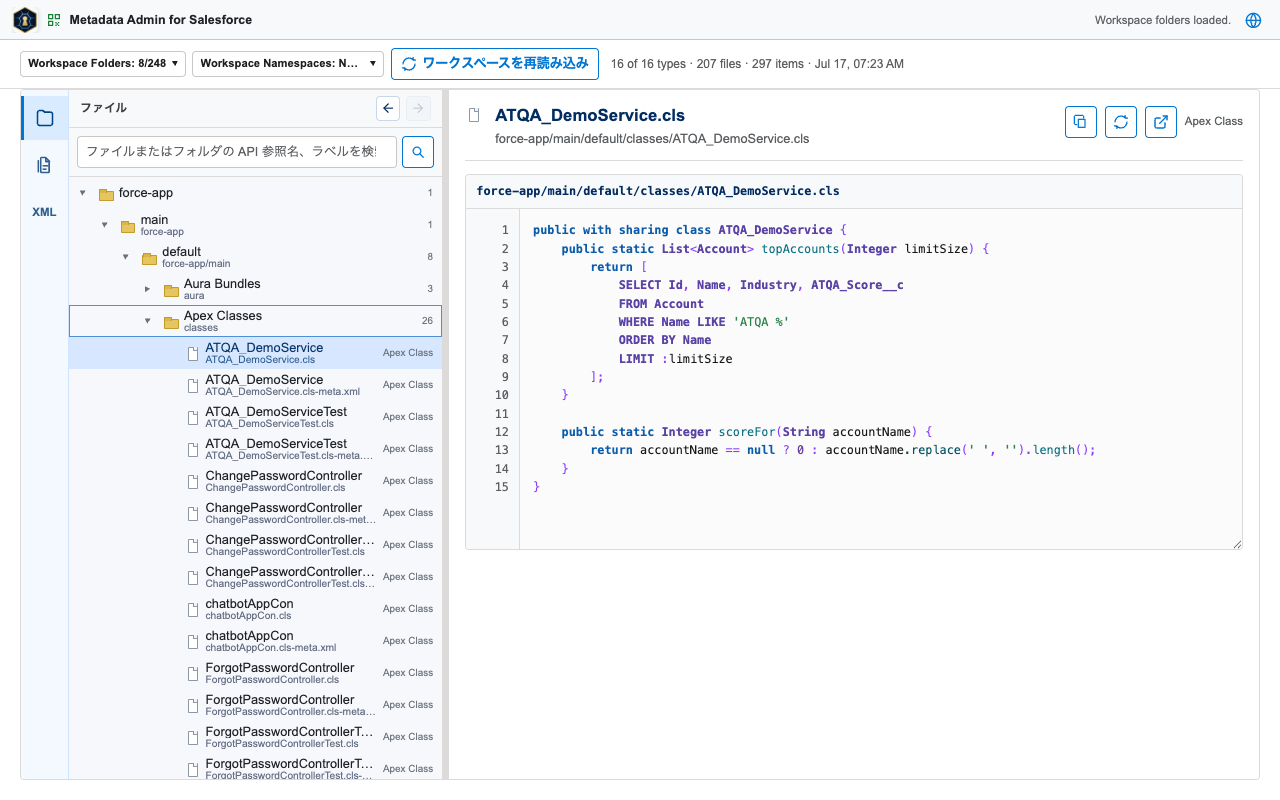Collapse the force-app folder
This screenshot has width=1280, height=800.
click(83, 193)
